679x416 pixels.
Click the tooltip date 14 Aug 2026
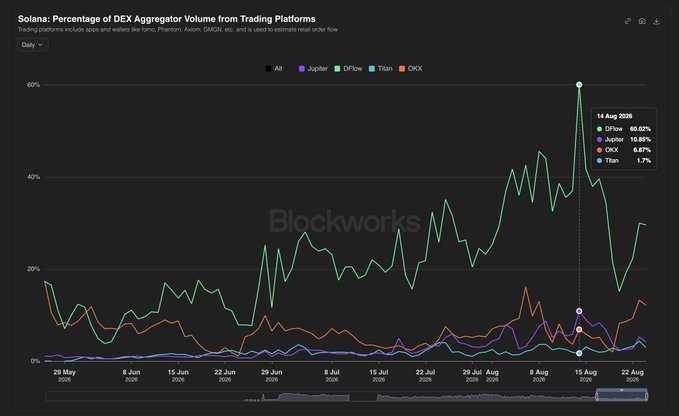[614, 116]
